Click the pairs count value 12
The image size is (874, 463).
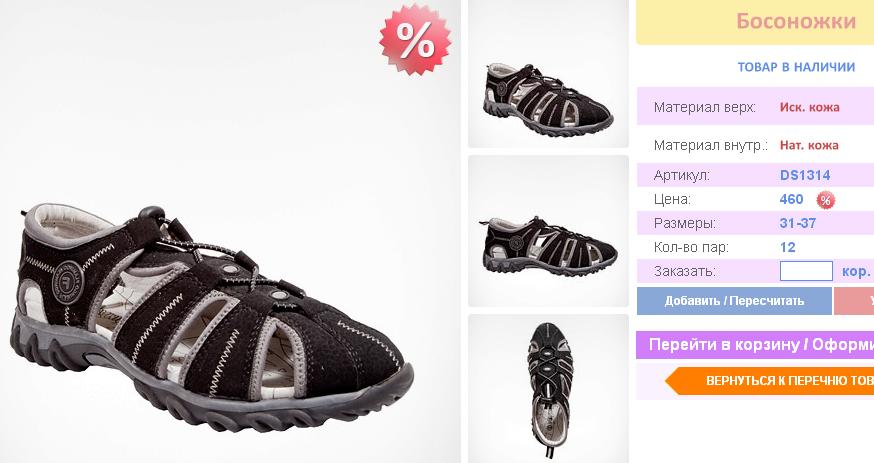(788, 247)
